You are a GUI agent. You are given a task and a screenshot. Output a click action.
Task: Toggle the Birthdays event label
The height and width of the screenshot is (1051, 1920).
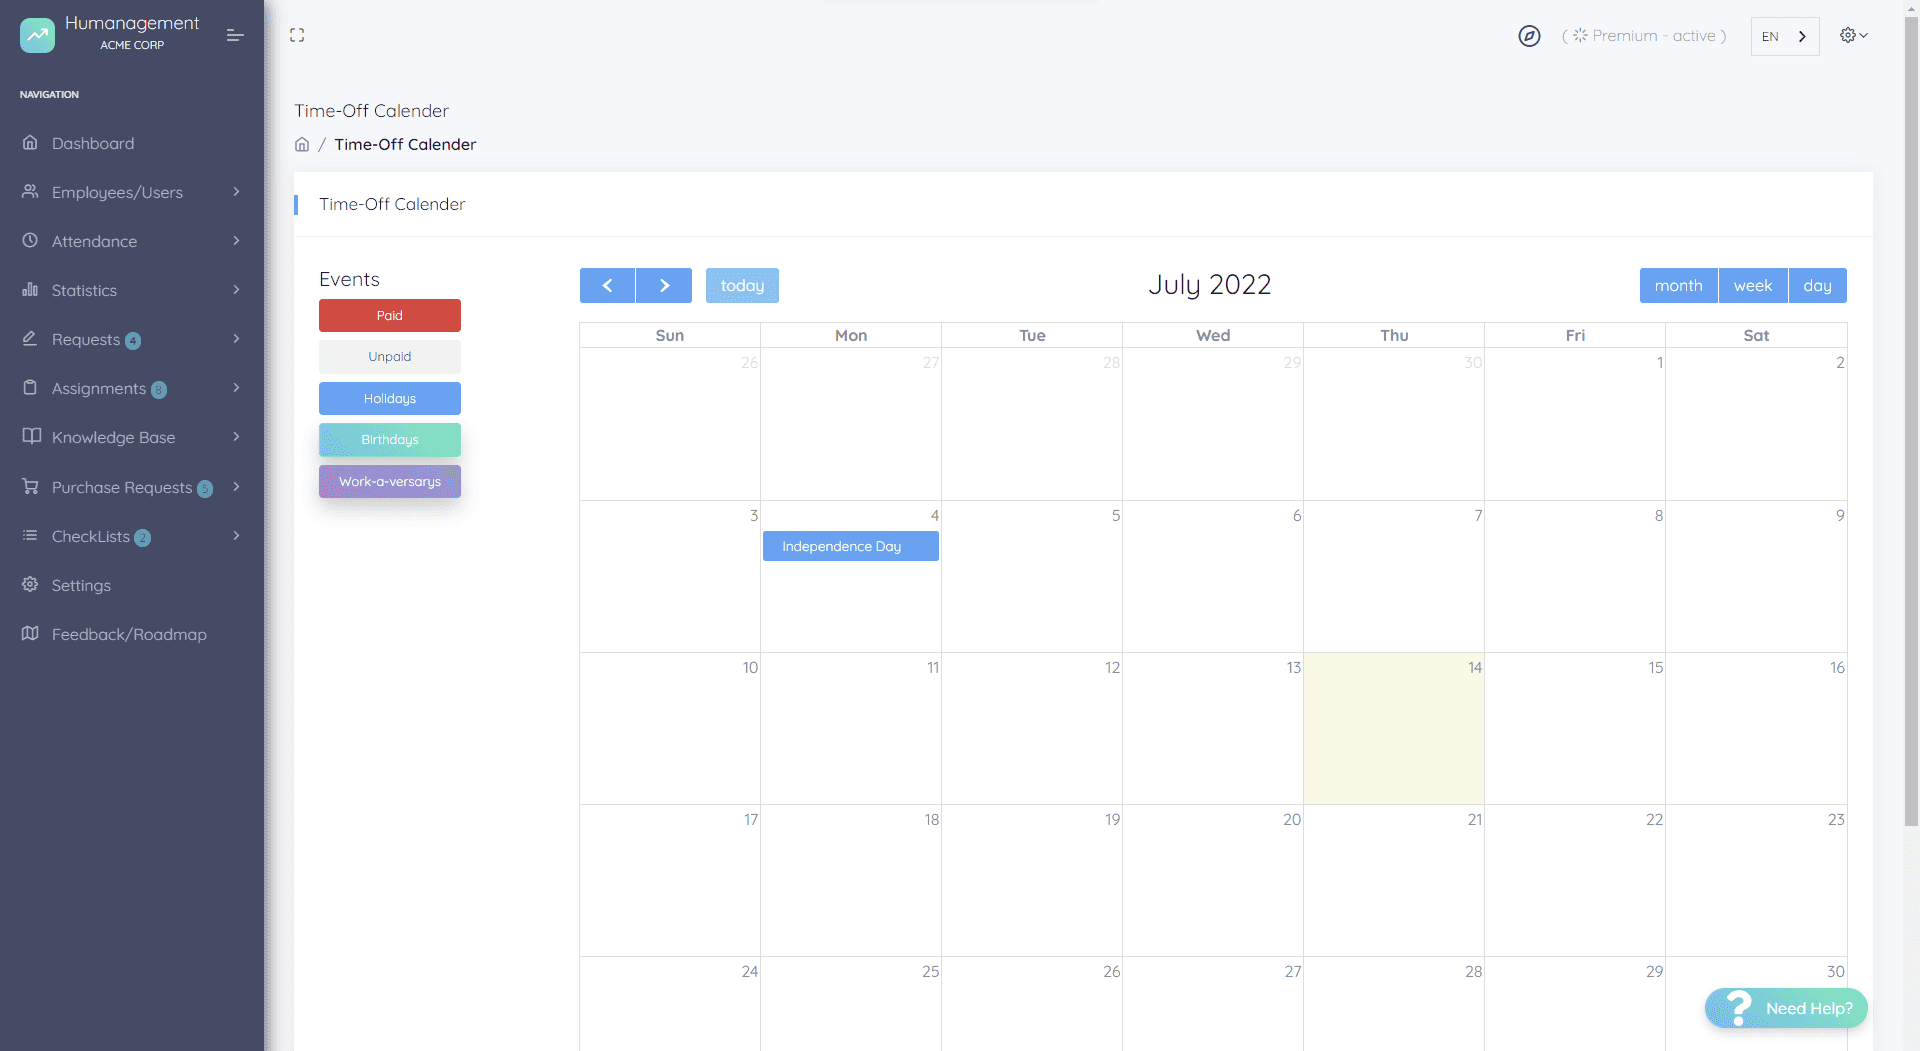(389, 440)
